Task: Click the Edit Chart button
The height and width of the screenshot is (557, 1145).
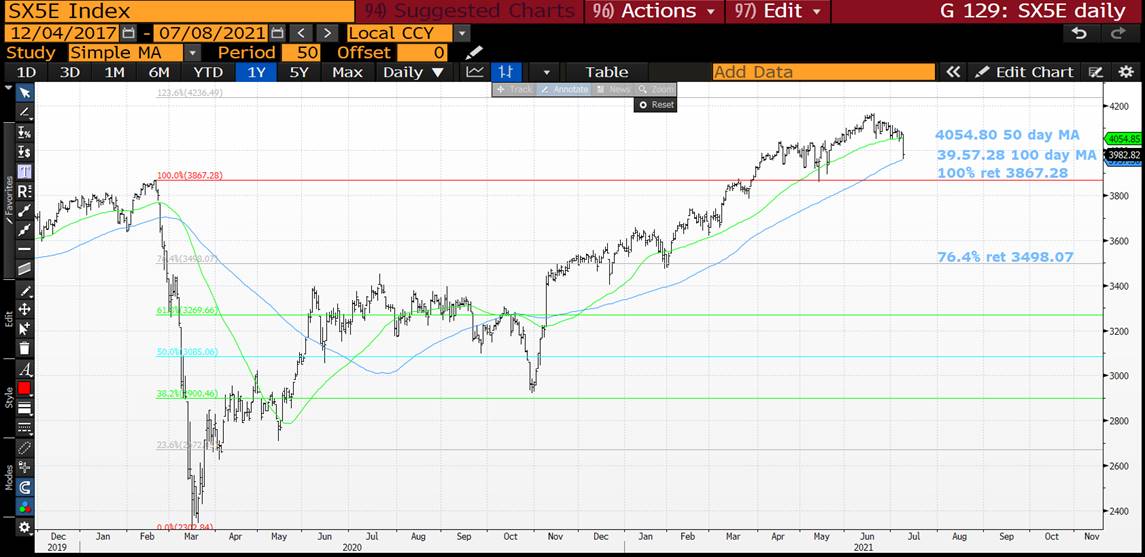Action: [x=1025, y=72]
